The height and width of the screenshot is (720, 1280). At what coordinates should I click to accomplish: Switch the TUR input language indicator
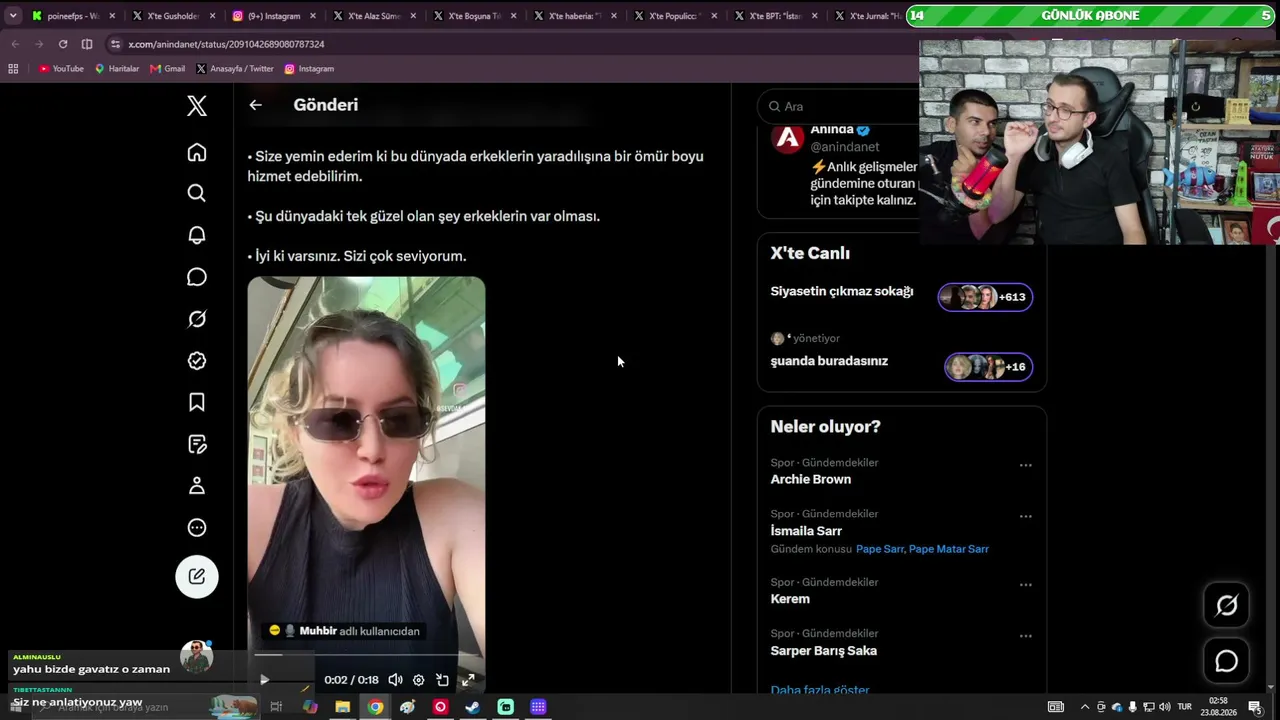pyautogui.click(x=1184, y=707)
